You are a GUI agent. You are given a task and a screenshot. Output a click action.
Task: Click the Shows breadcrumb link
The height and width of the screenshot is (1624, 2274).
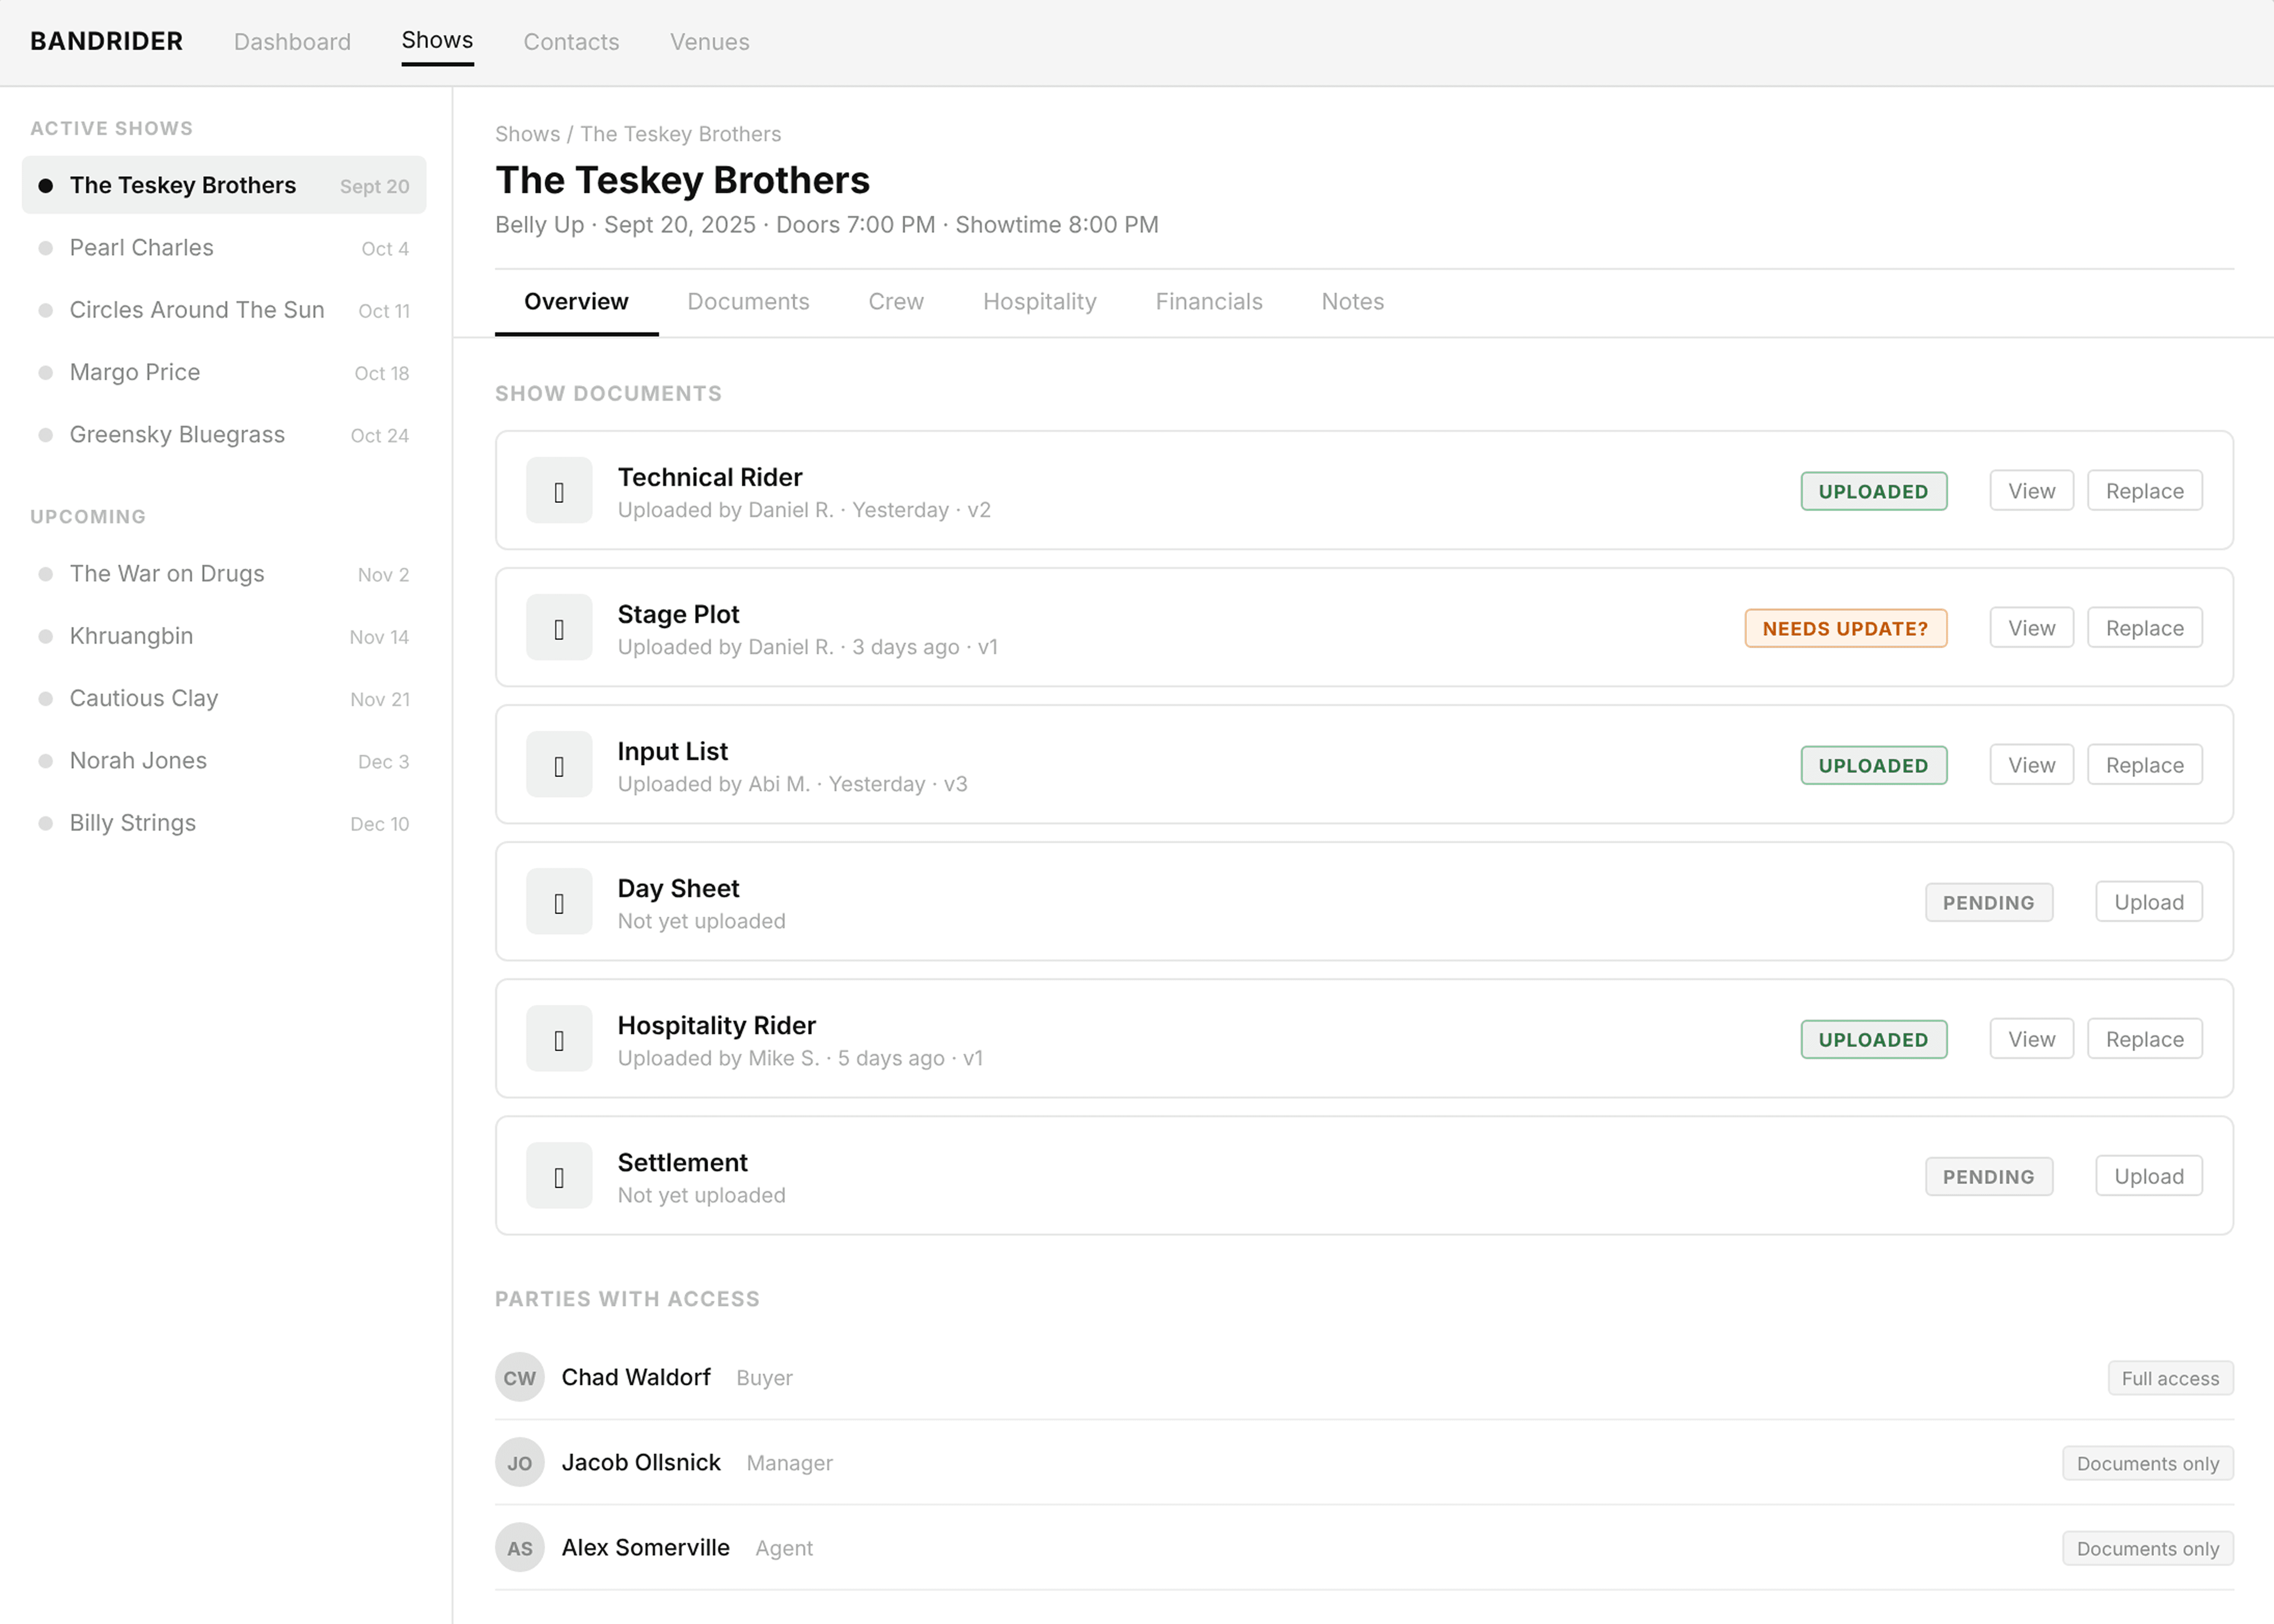(x=527, y=134)
